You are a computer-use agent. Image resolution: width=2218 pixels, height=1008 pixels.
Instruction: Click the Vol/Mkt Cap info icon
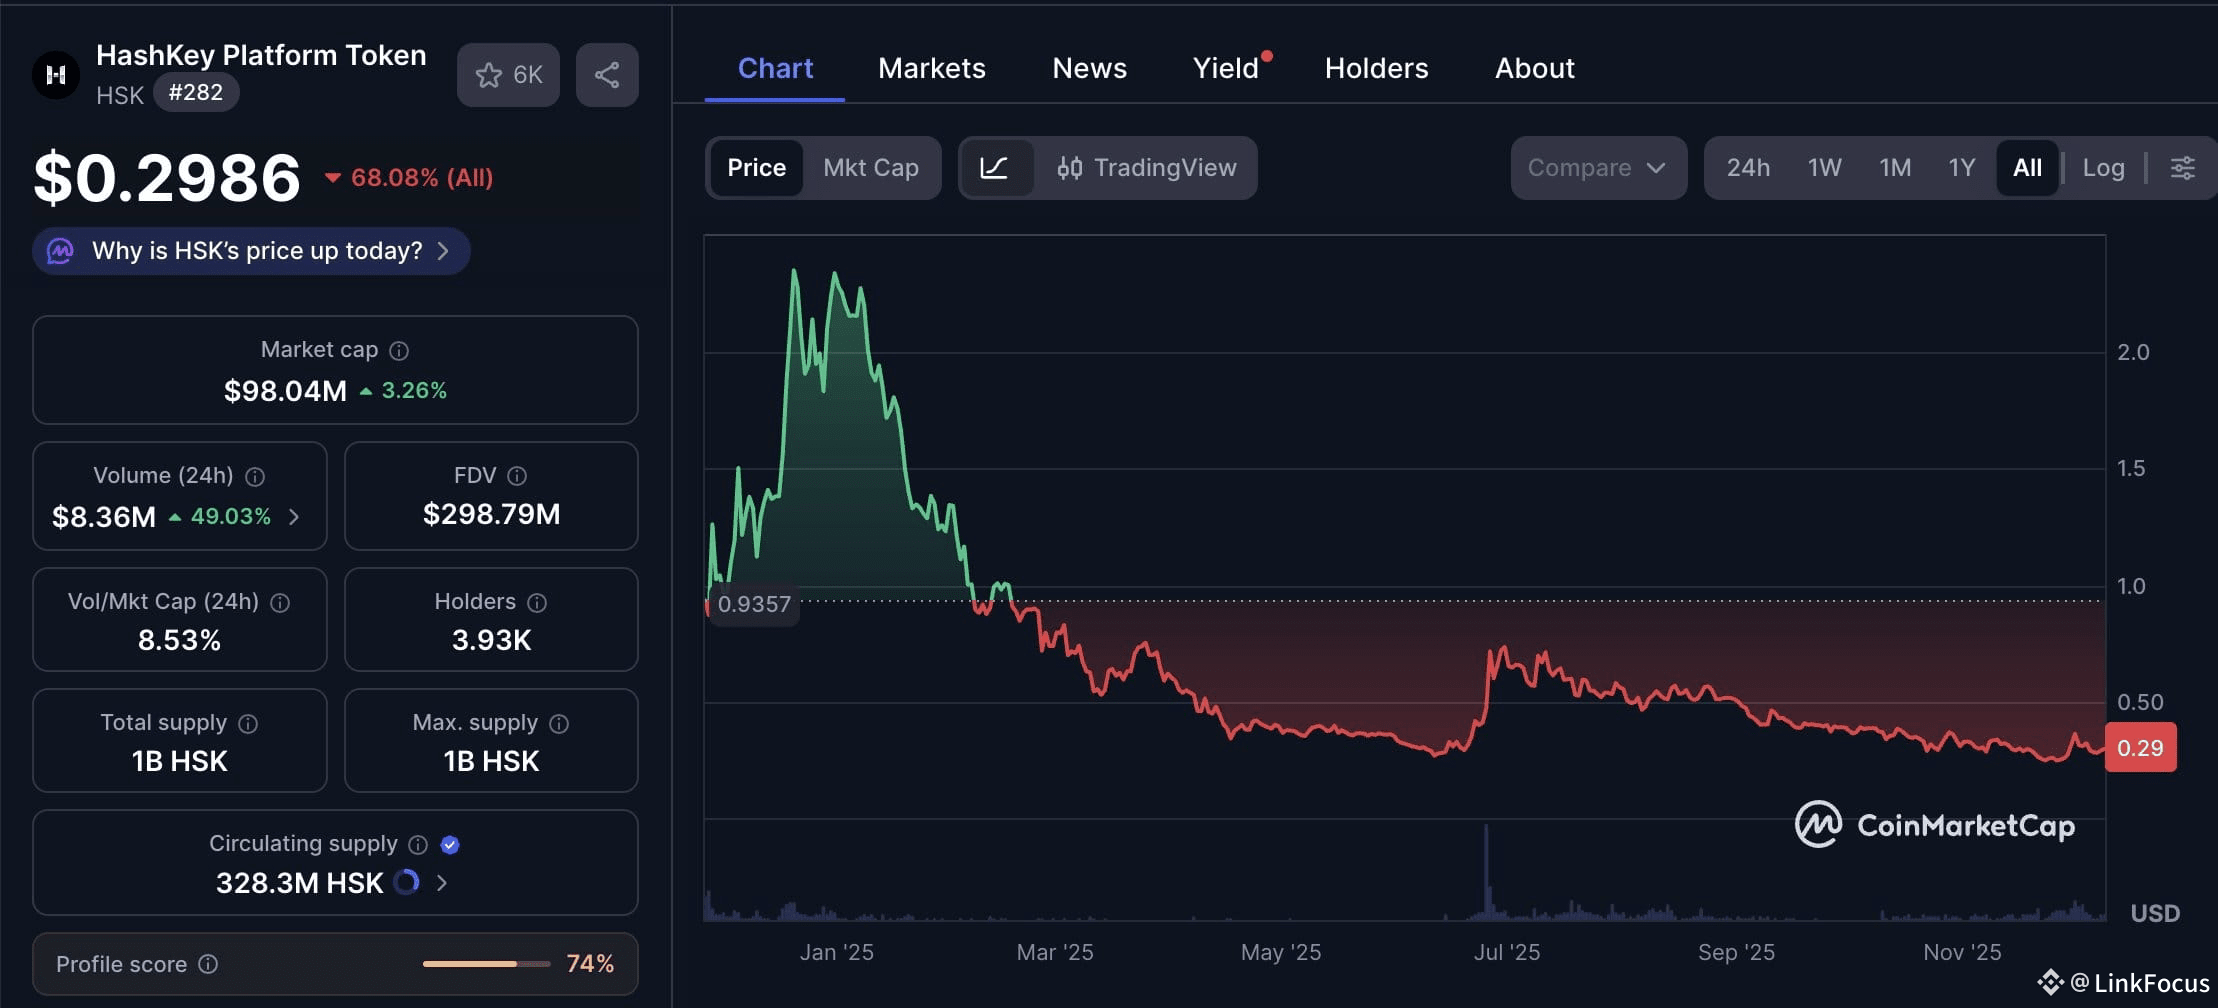(280, 603)
